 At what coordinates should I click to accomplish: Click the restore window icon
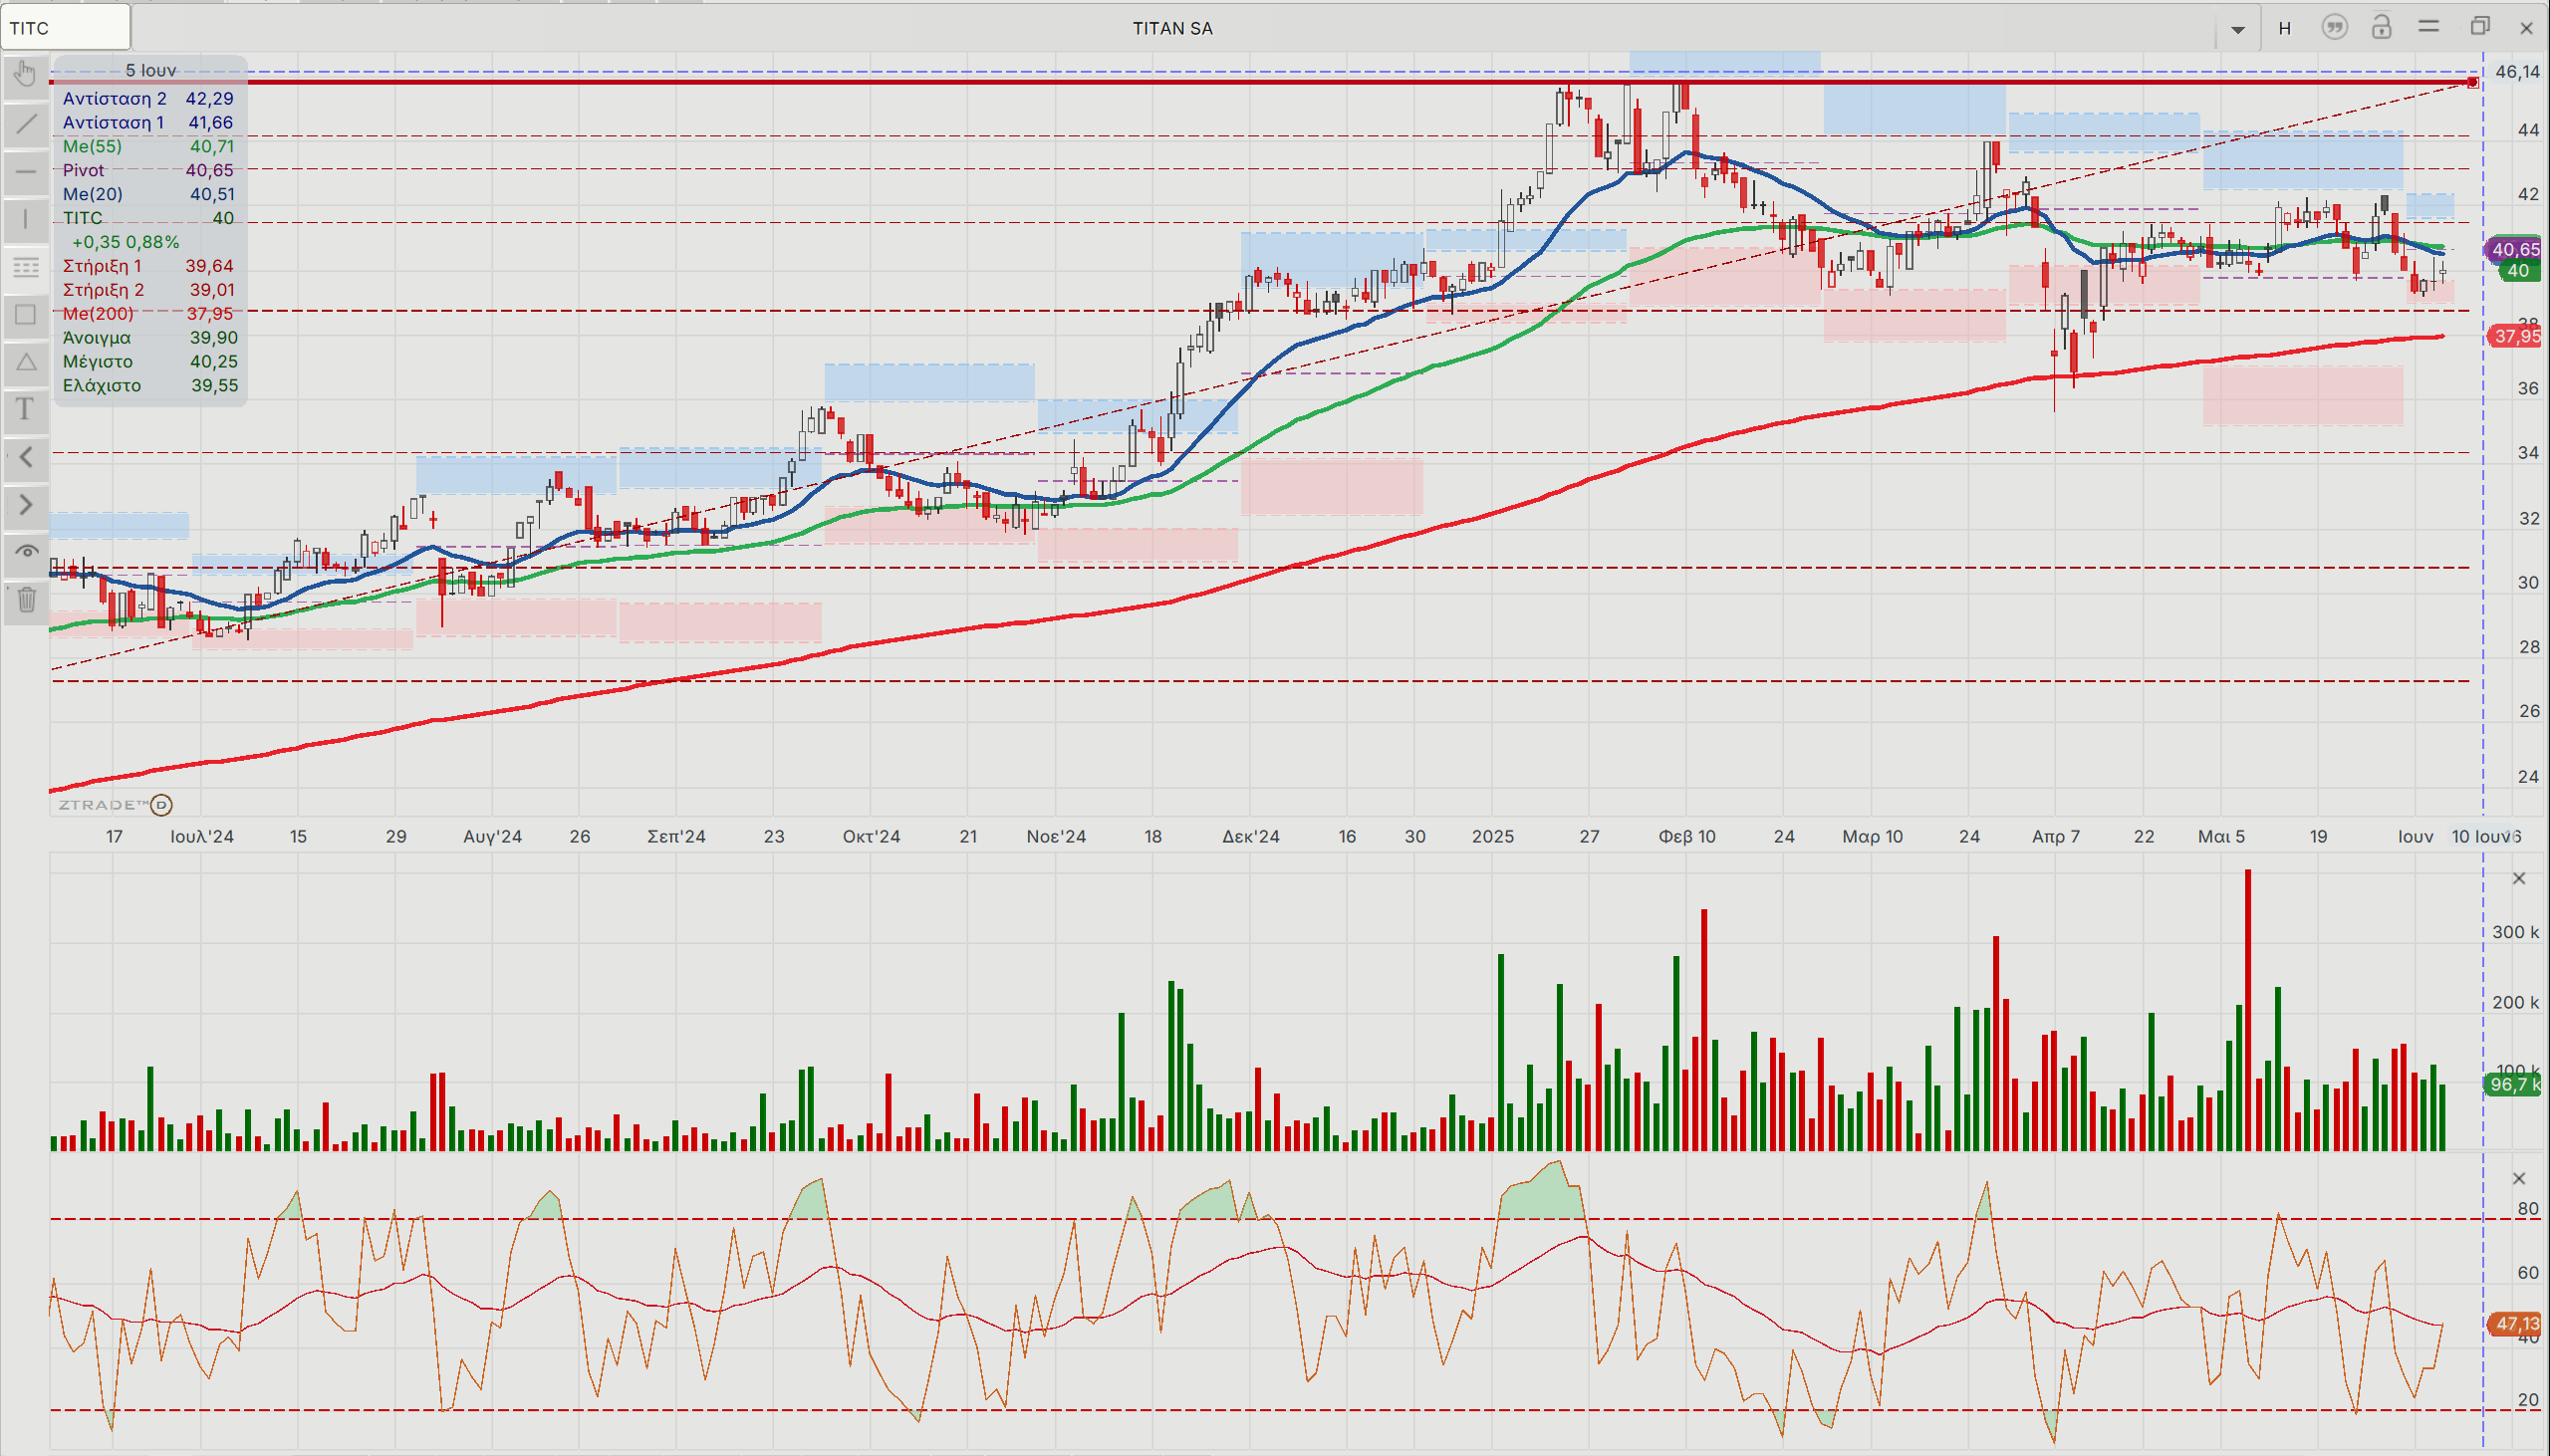point(2480,26)
